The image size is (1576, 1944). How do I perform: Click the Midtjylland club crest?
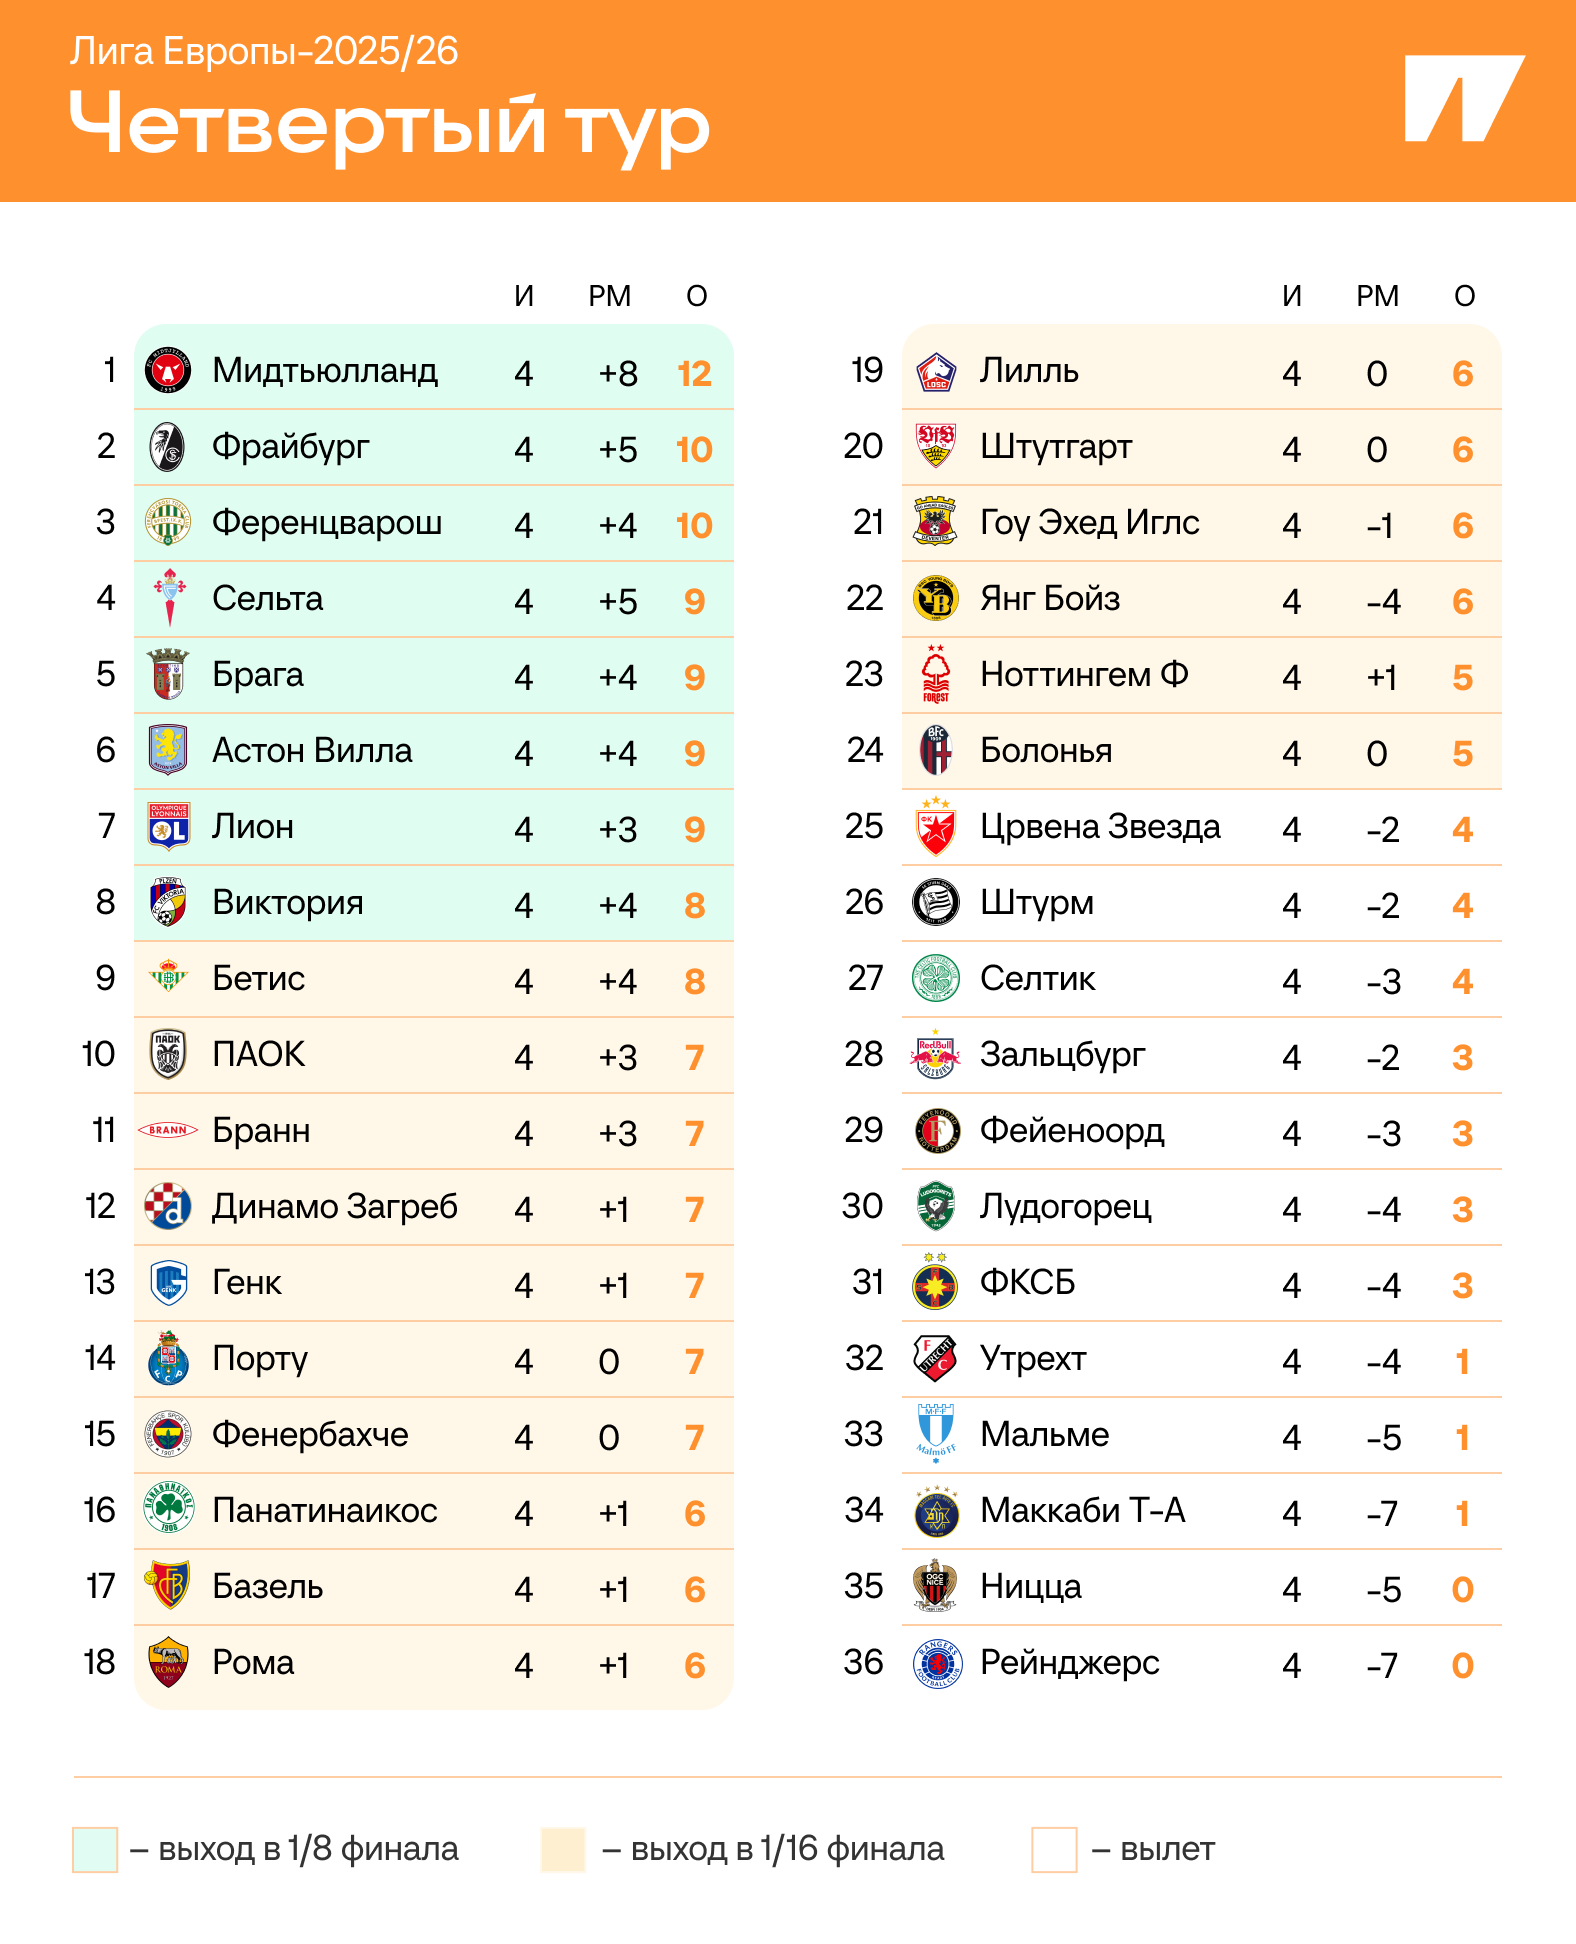tap(168, 371)
